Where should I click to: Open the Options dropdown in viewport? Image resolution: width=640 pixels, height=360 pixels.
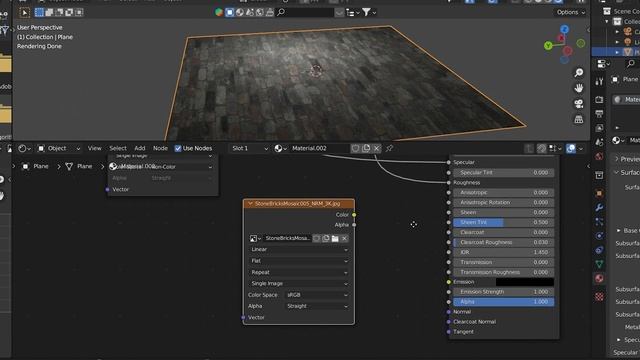pyautogui.click(x=571, y=12)
